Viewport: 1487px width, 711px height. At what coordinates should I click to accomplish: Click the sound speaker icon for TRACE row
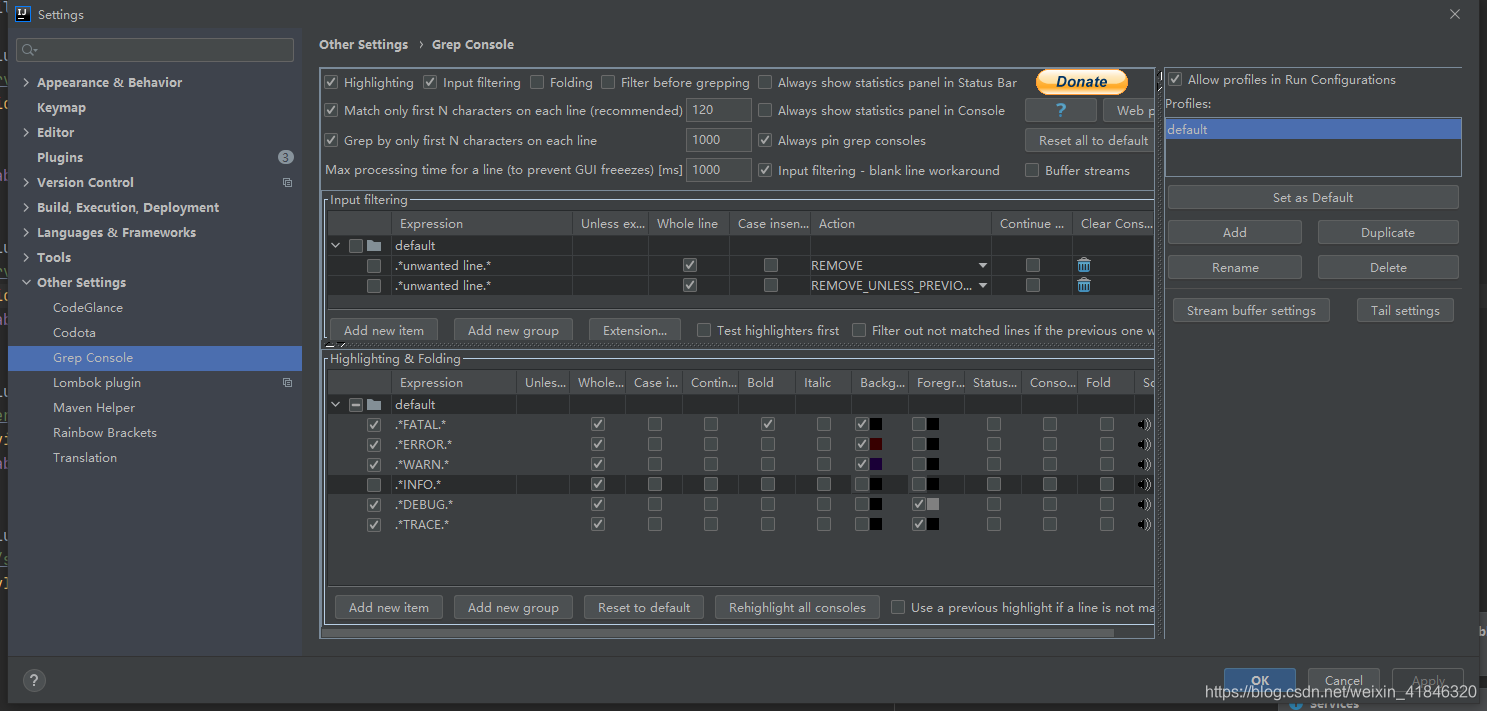1144,524
